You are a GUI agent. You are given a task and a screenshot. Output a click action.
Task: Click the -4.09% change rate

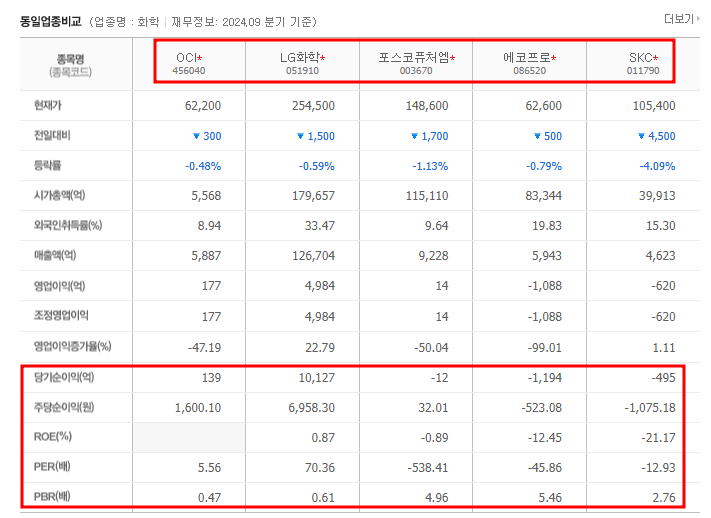(657, 166)
